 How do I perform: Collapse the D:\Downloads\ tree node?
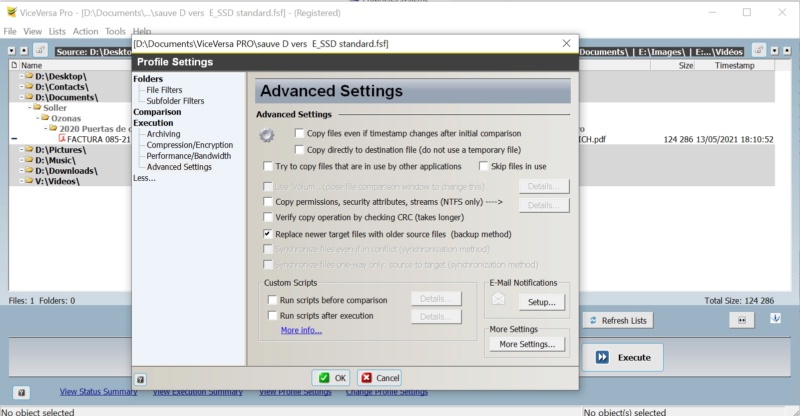[x=21, y=170]
